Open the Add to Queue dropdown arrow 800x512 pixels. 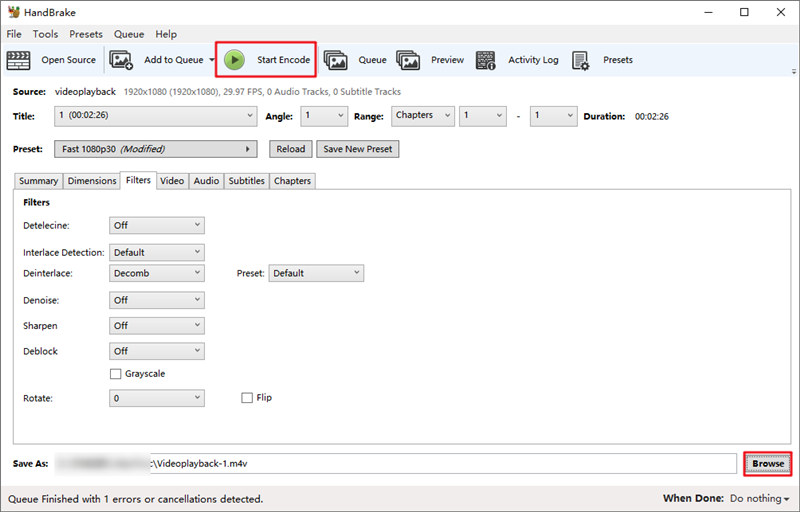(212, 60)
